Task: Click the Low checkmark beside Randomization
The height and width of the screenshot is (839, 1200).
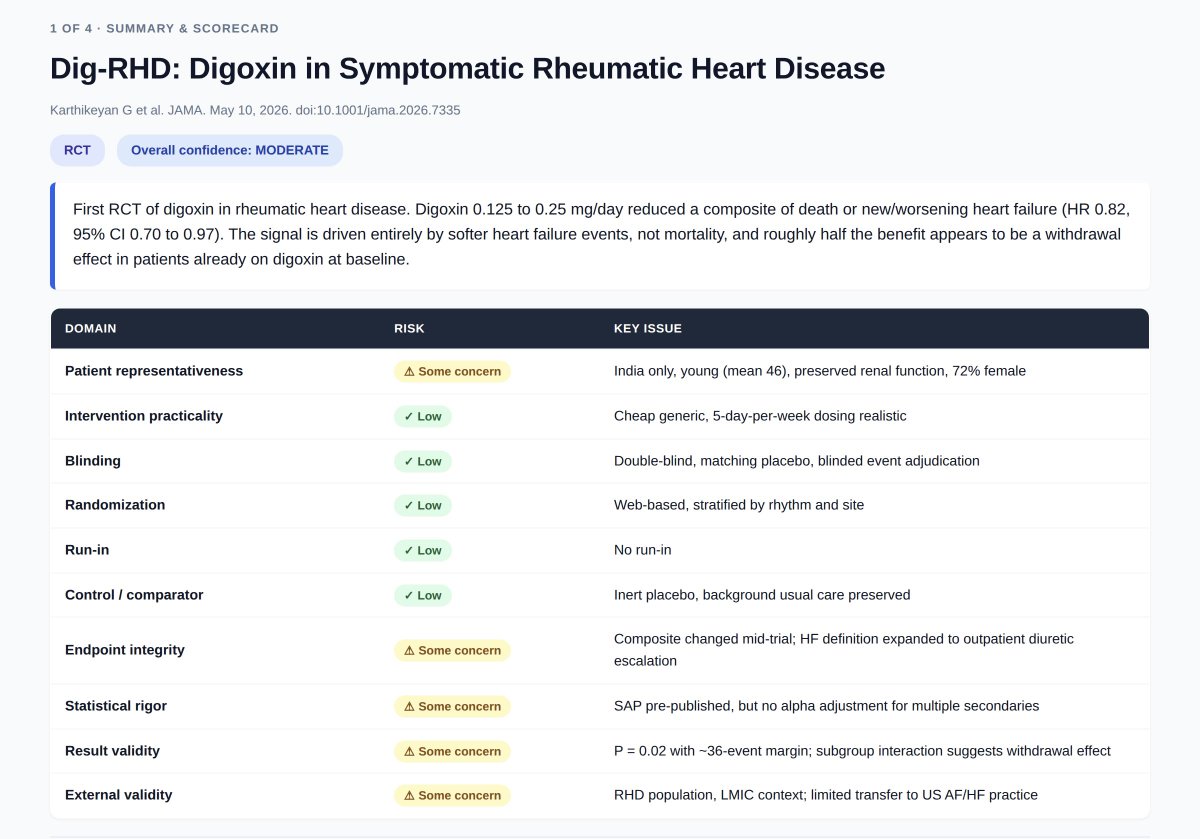Action: (x=409, y=505)
